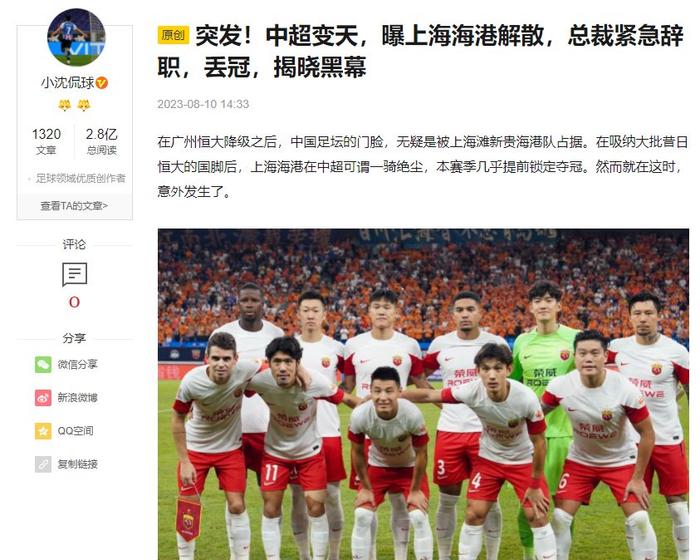
Task: Click the orange verified badge beside author name
Action: click(102, 83)
